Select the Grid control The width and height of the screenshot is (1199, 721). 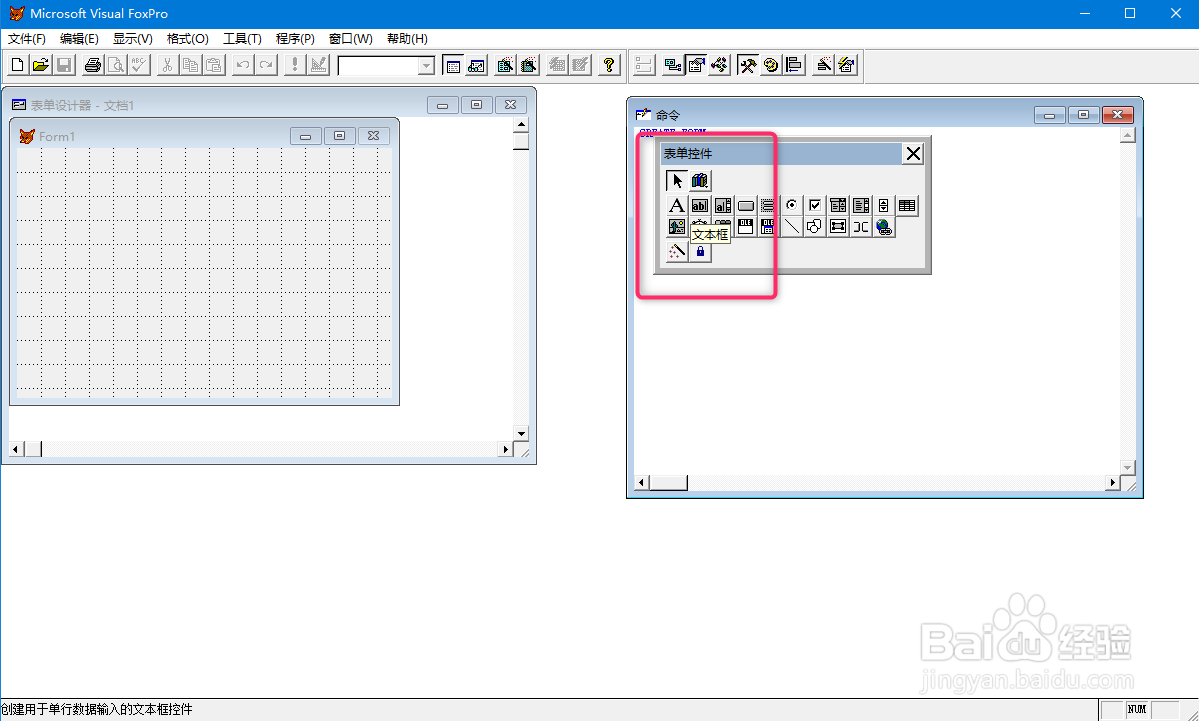click(x=907, y=205)
